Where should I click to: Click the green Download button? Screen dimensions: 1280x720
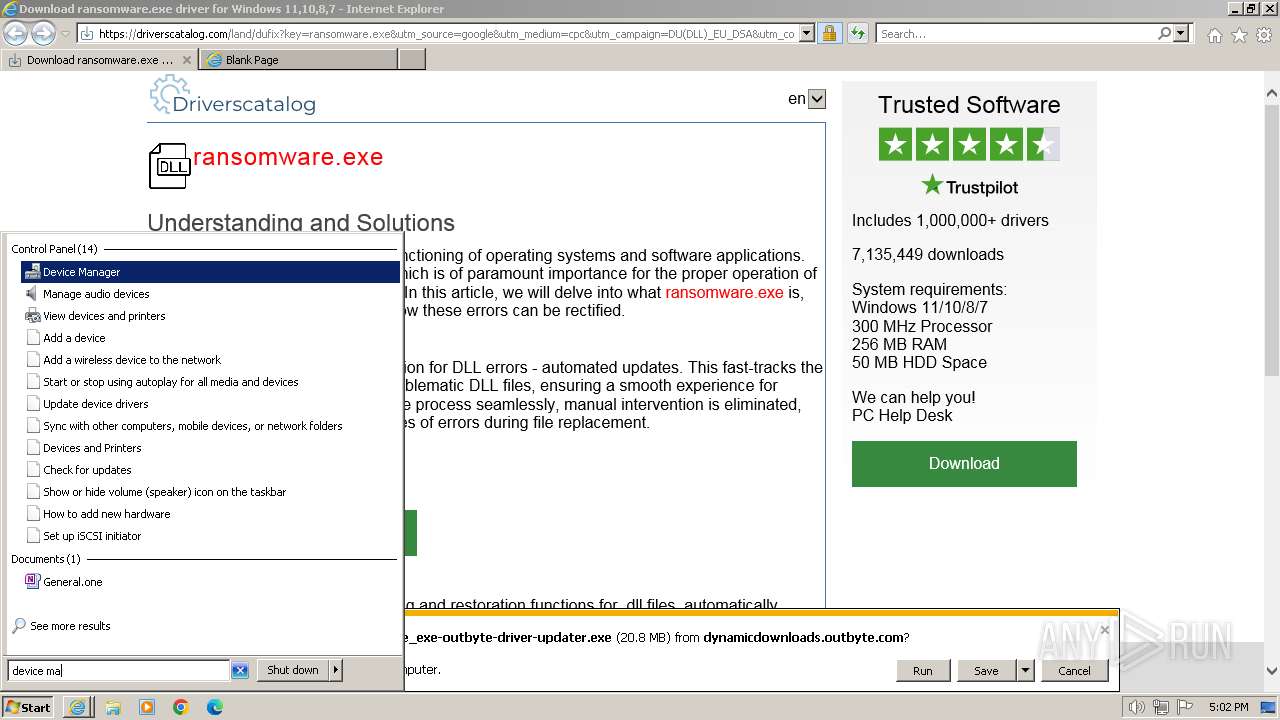[x=964, y=464]
